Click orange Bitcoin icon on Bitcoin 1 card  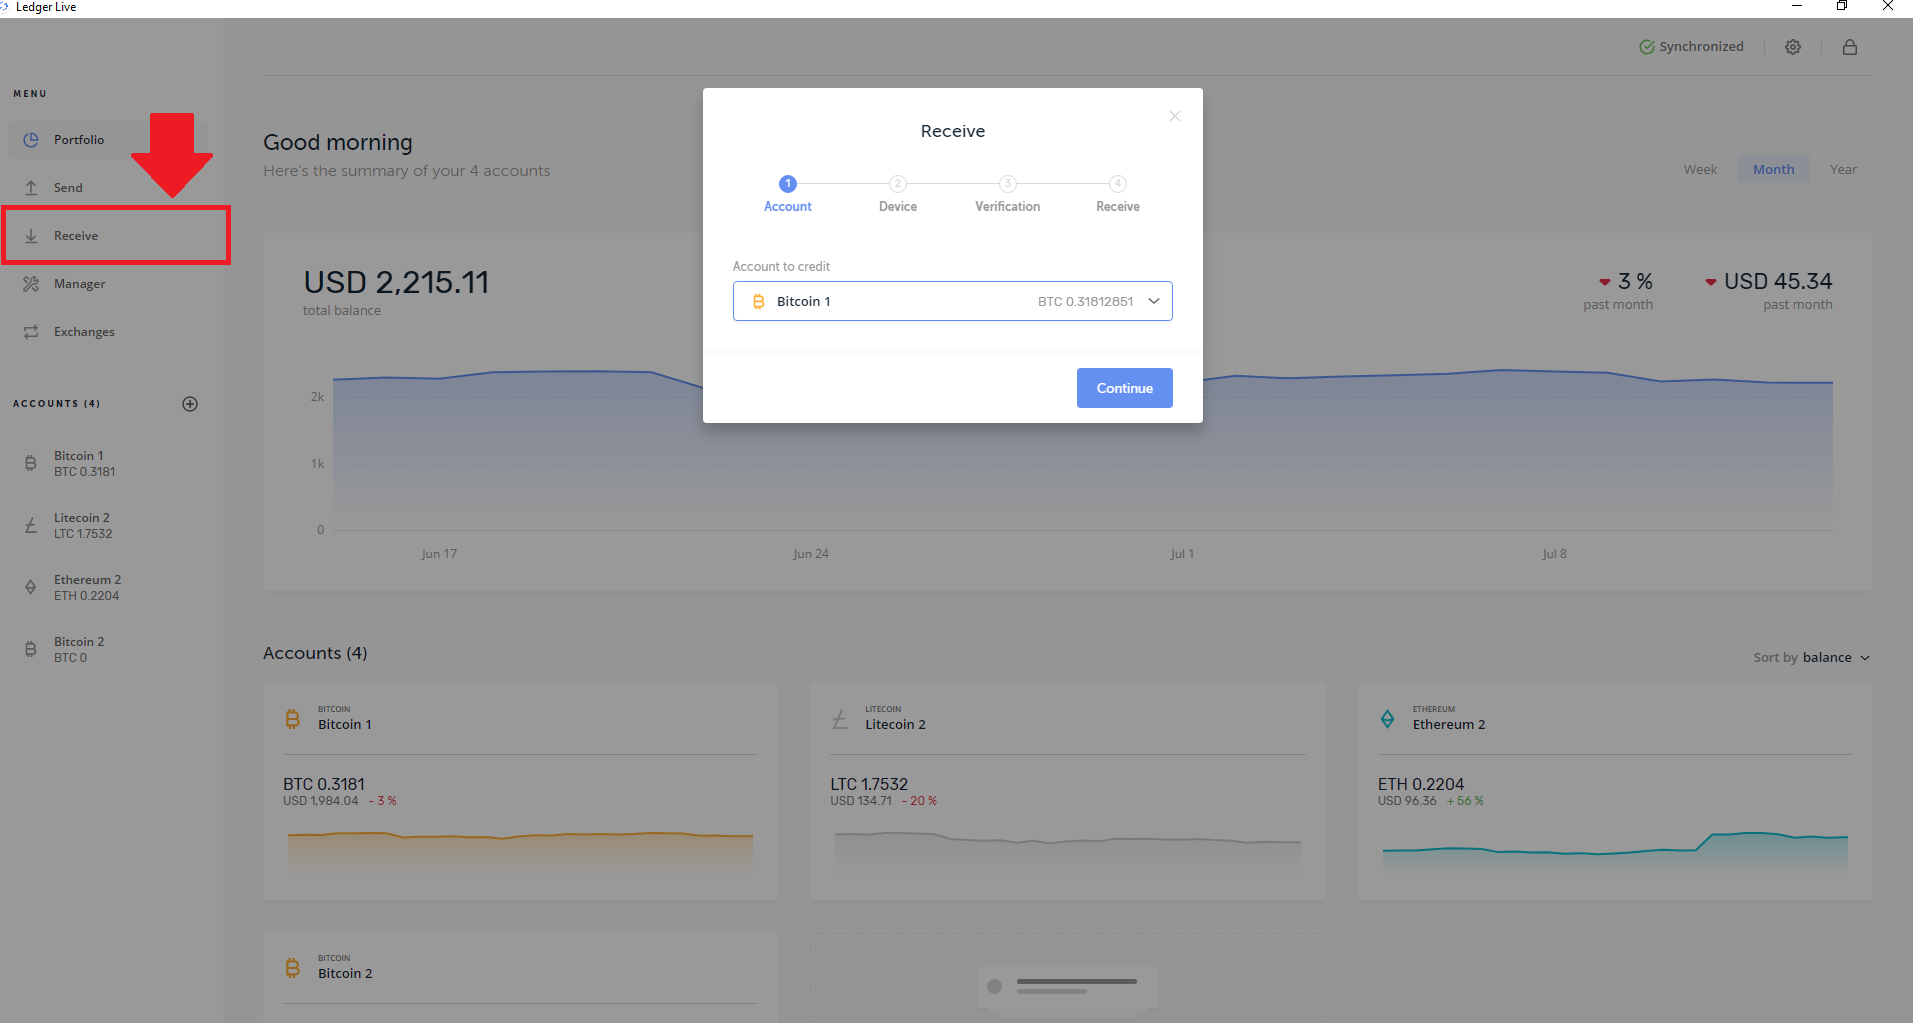292,718
